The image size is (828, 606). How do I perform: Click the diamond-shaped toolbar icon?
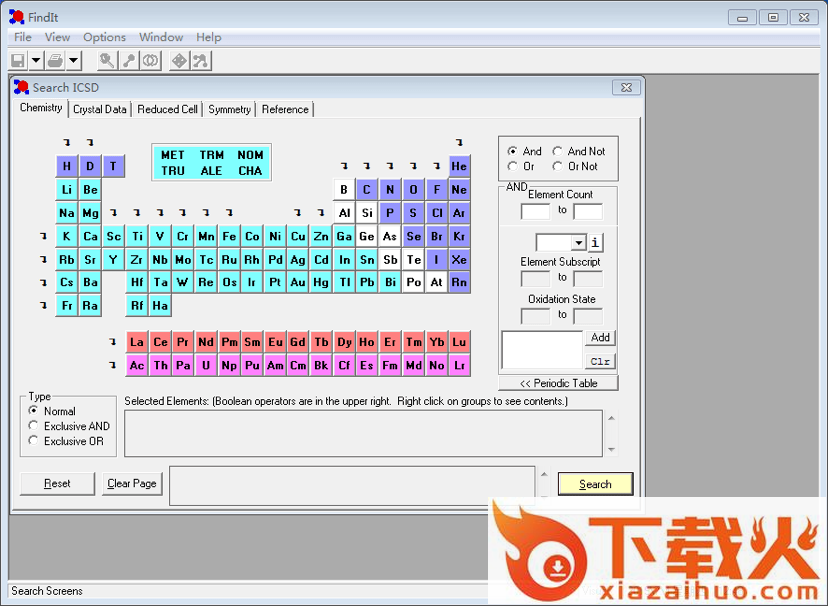point(180,61)
